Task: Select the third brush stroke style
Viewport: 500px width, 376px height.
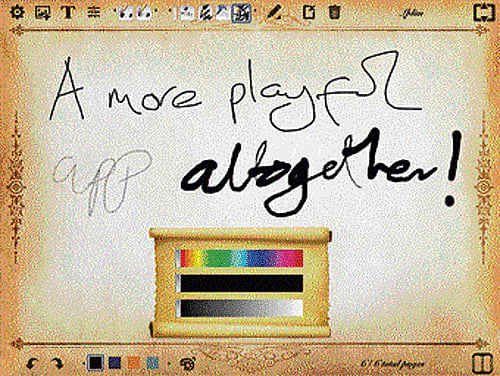Action: (x=223, y=13)
